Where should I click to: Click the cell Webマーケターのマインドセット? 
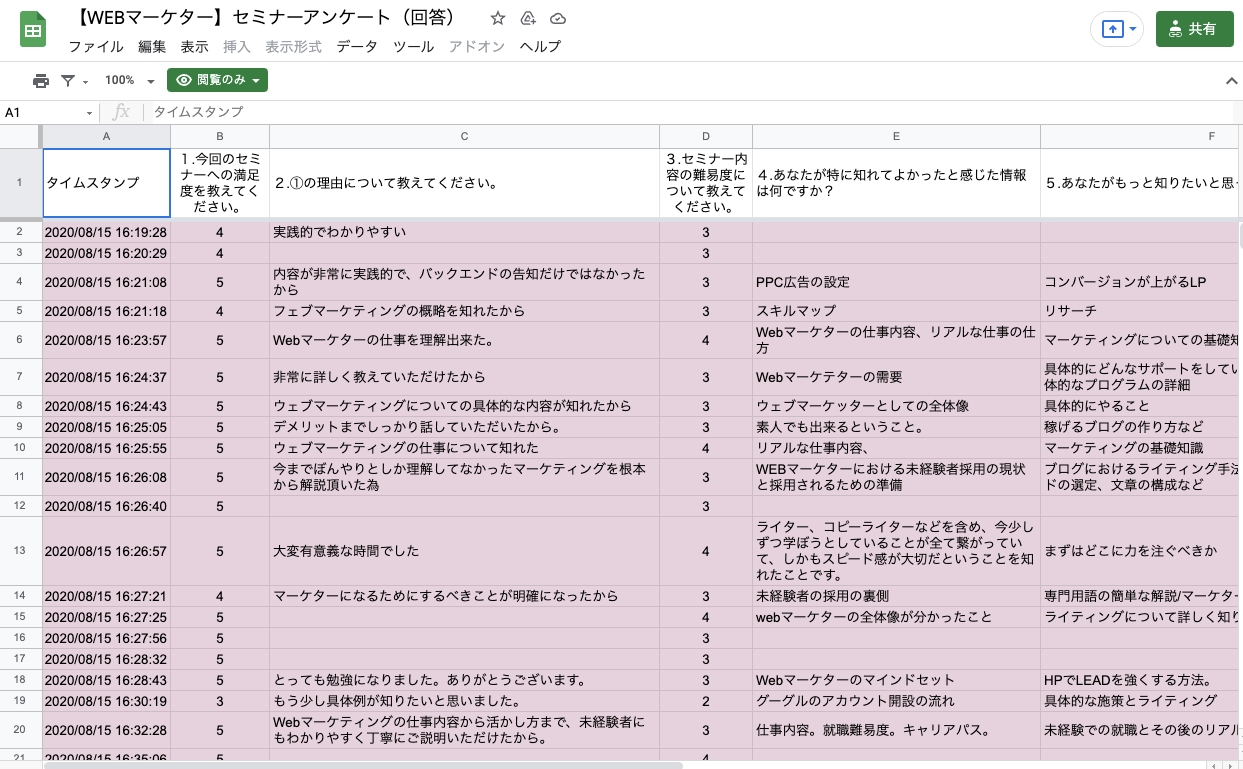pyautogui.click(x=896, y=680)
